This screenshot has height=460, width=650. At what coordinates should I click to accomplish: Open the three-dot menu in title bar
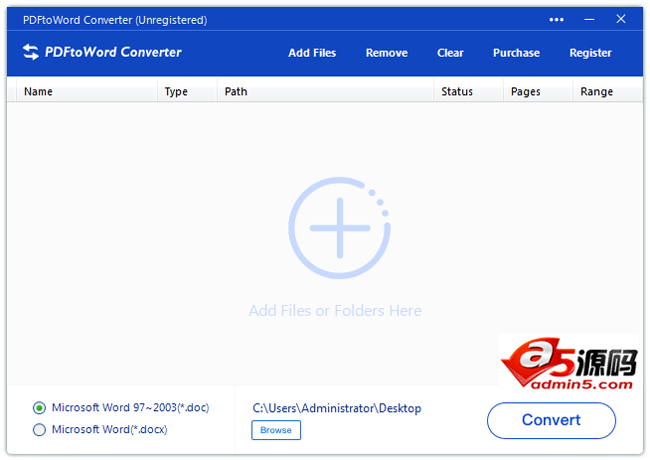(557, 19)
